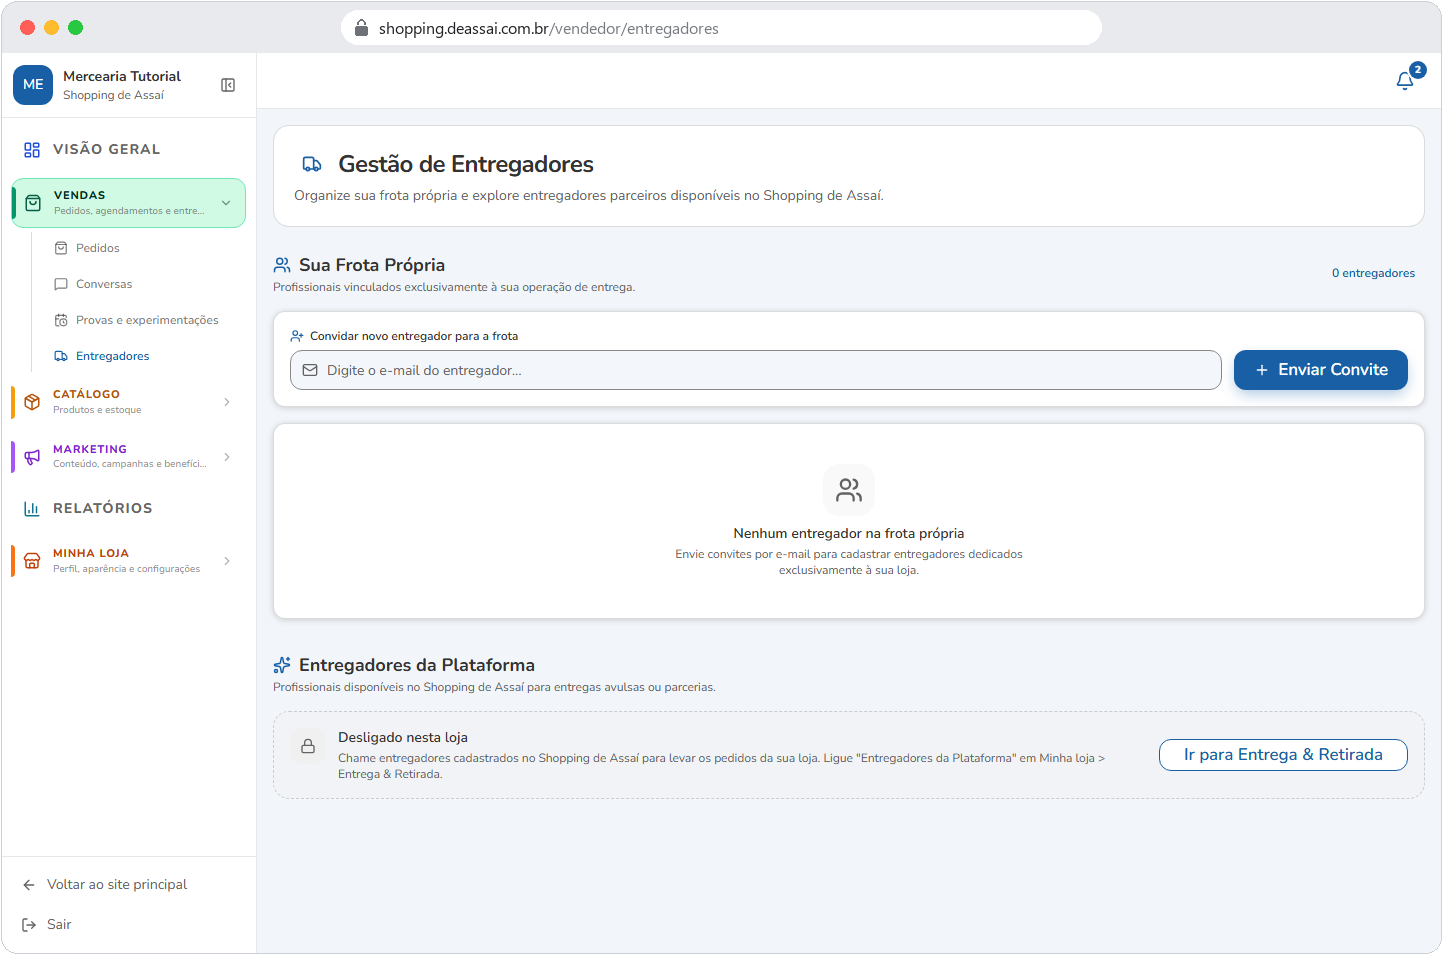The height and width of the screenshot is (954, 1442).
Task: Click the Convidar novo entregador para a frota label
Action: [414, 336]
